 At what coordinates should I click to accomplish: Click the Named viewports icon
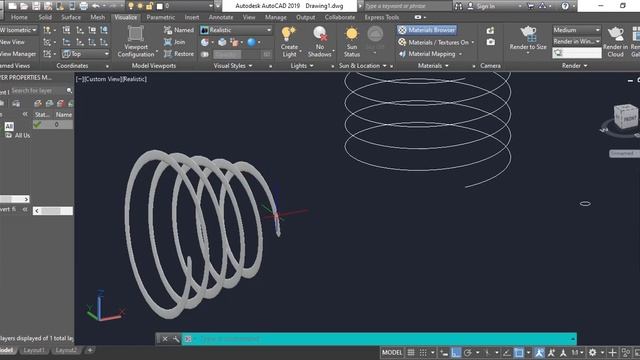(168, 30)
